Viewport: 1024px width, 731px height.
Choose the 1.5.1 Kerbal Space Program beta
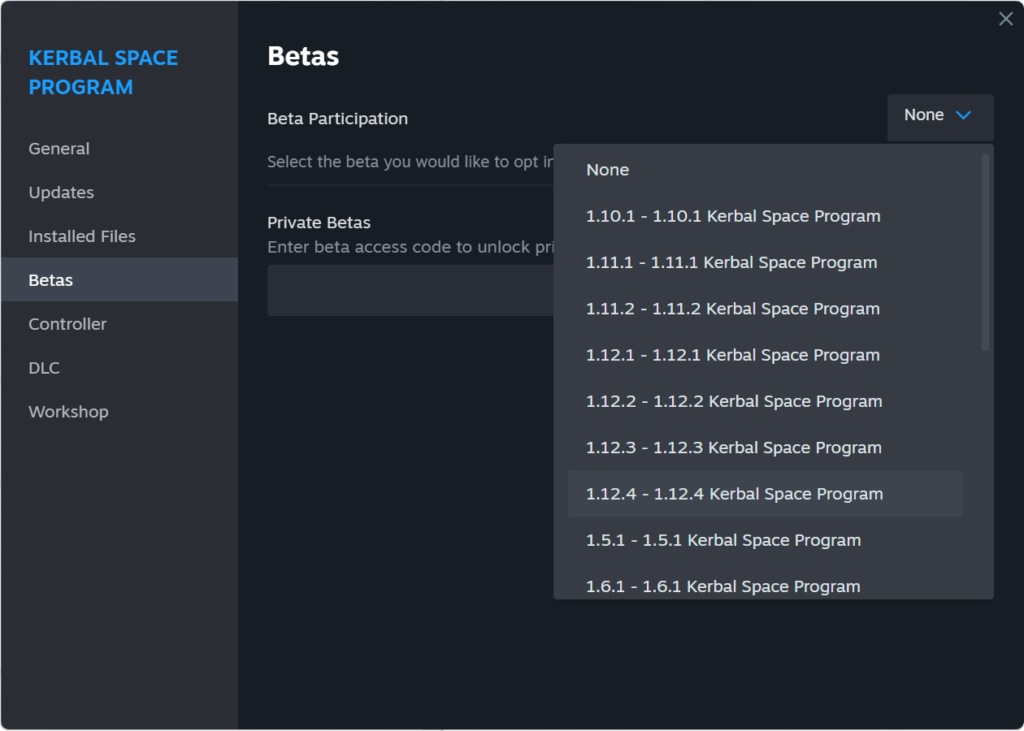coord(765,540)
